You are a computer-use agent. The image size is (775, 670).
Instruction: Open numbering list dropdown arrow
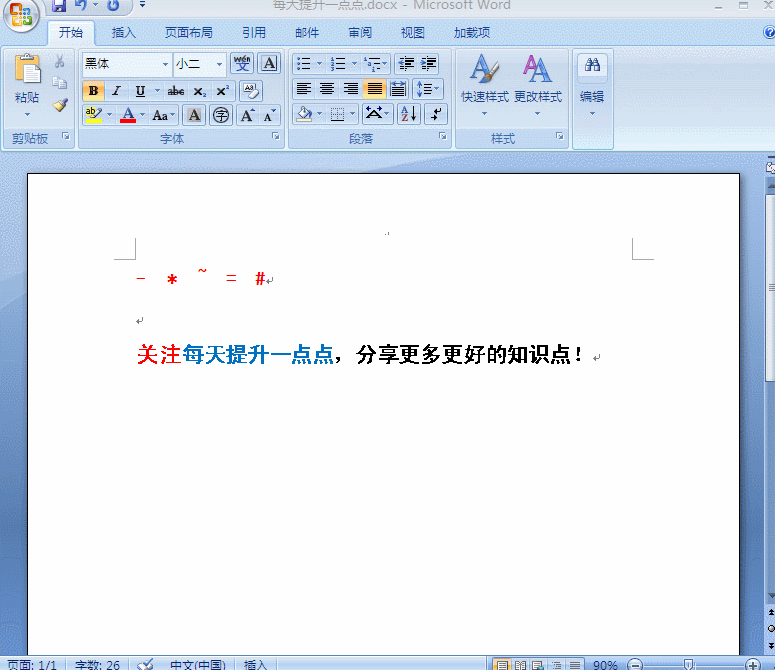[354, 64]
